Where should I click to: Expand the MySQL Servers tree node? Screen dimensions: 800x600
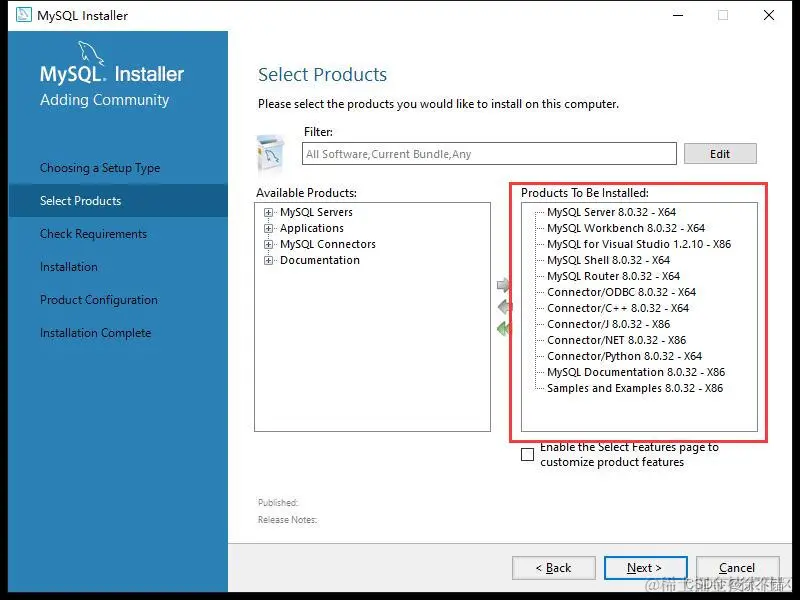[268, 212]
